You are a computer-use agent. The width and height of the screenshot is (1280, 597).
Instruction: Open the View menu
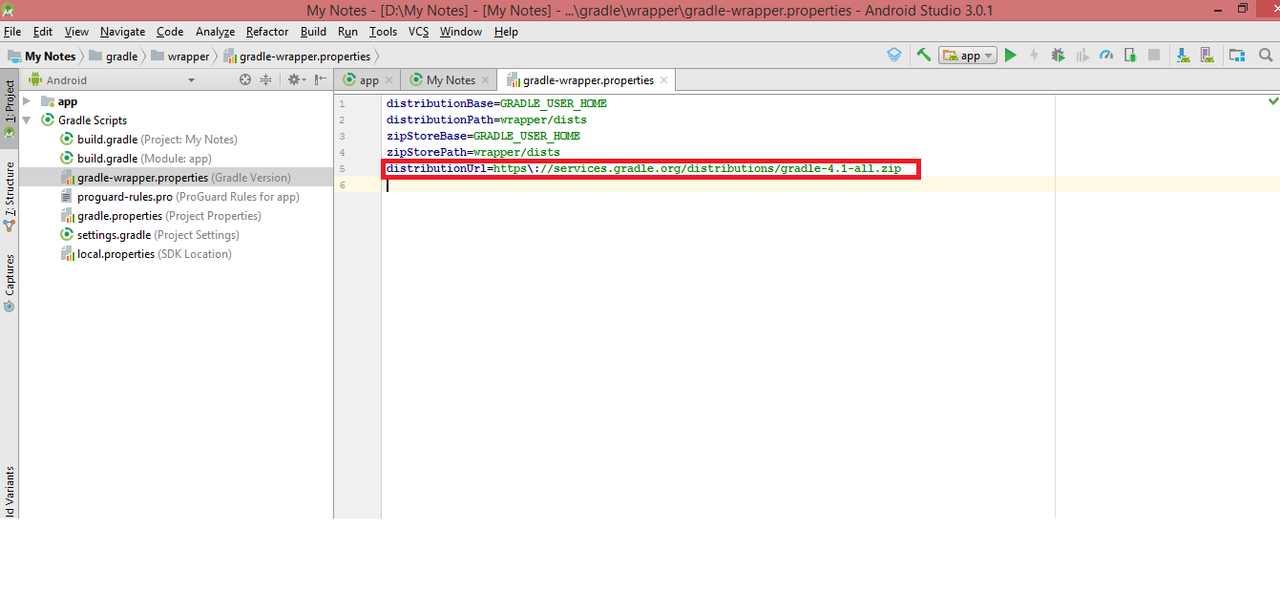(76, 32)
